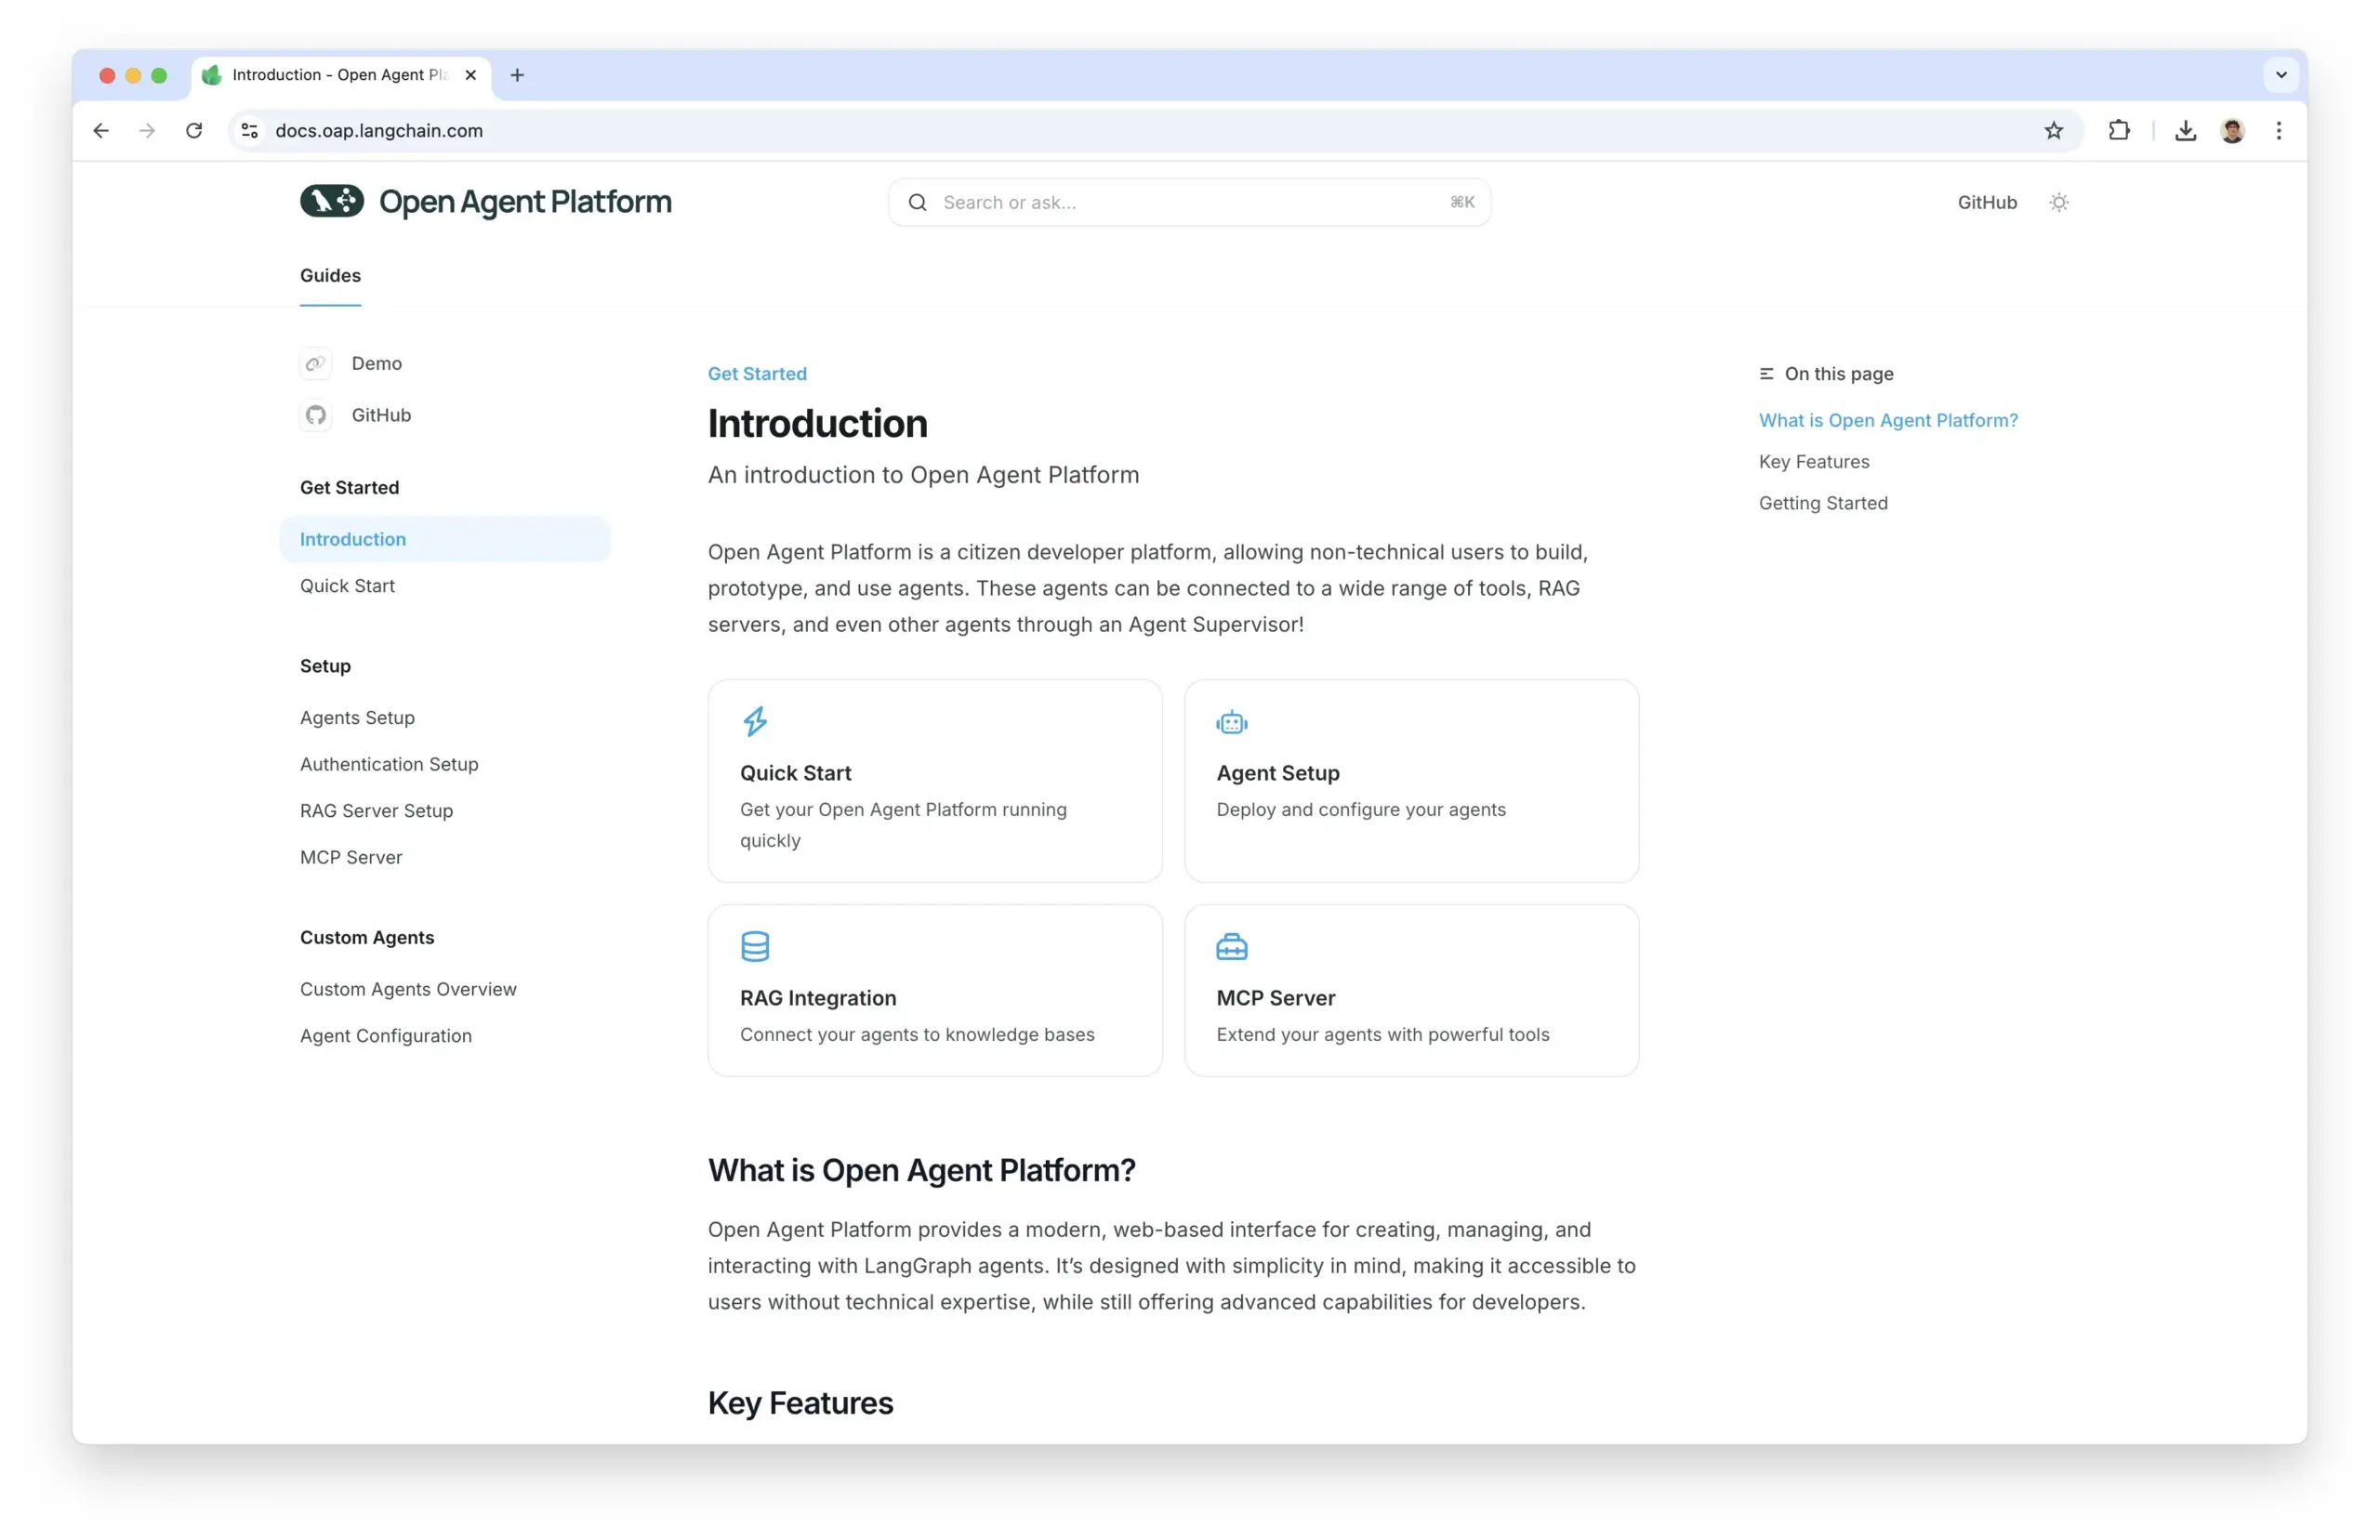Open the Chrome three-dot menu
Image resolution: width=2380 pixels, height=1540 pixels.
pyautogui.click(x=2278, y=131)
